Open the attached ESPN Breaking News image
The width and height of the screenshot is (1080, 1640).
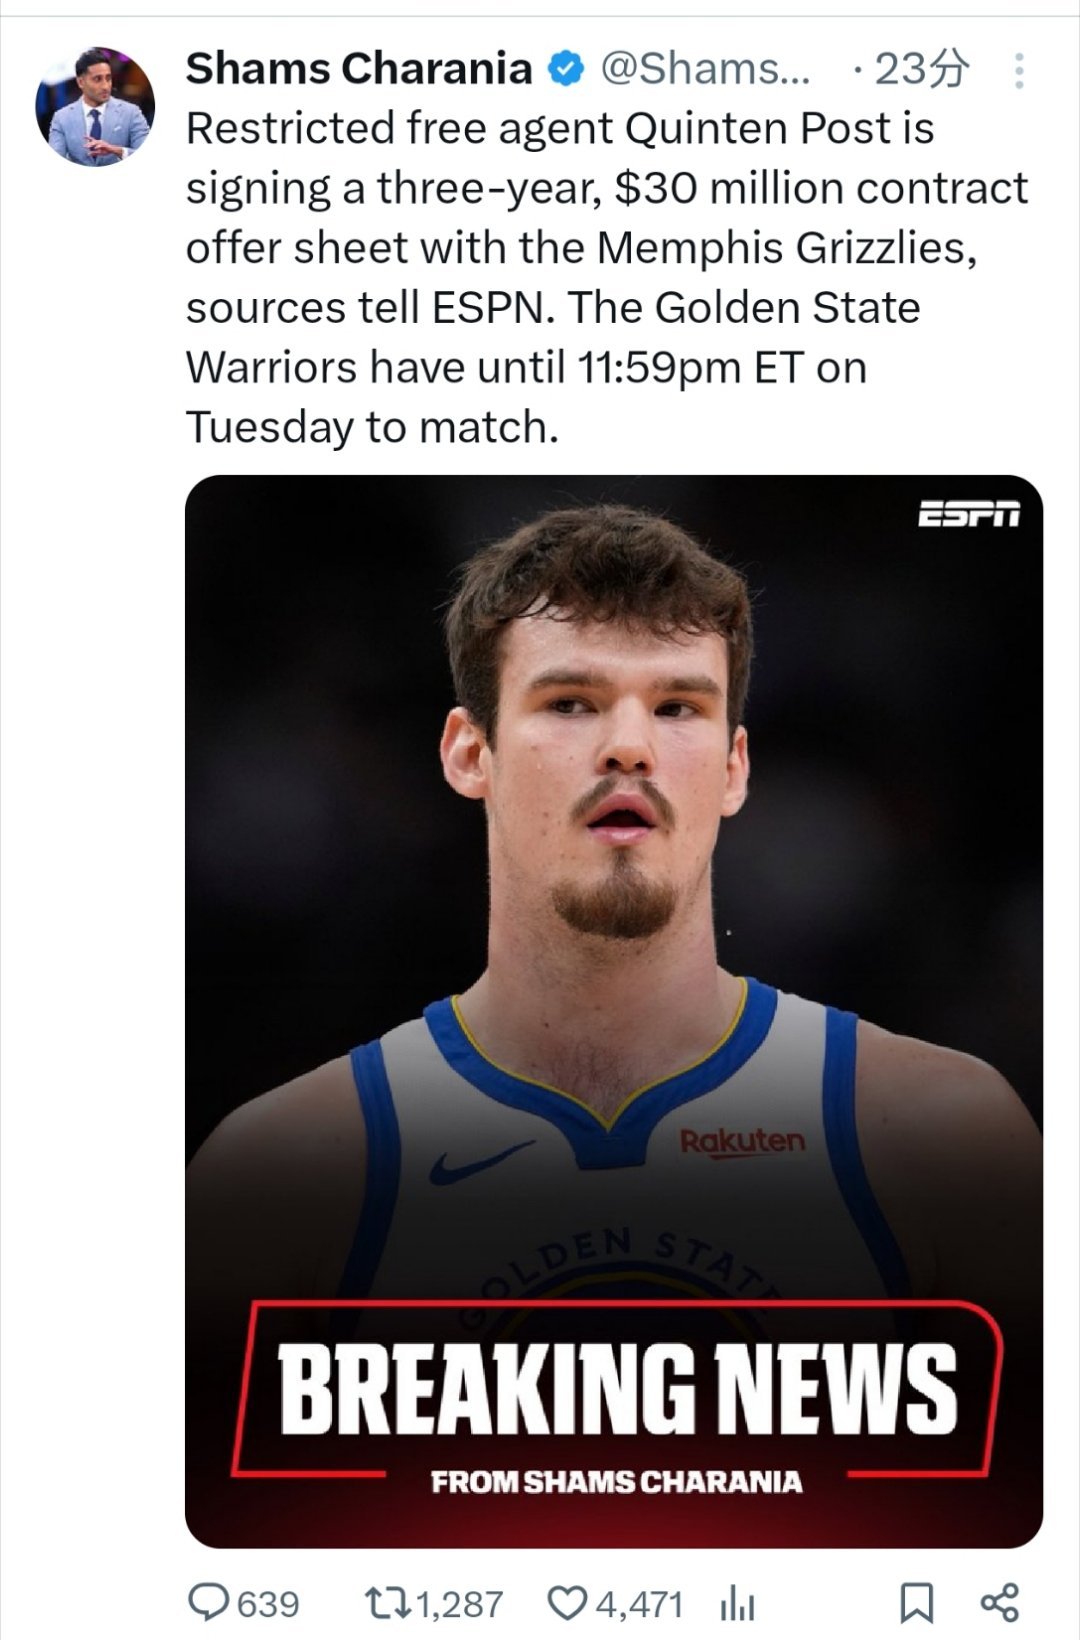click(x=614, y=1011)
